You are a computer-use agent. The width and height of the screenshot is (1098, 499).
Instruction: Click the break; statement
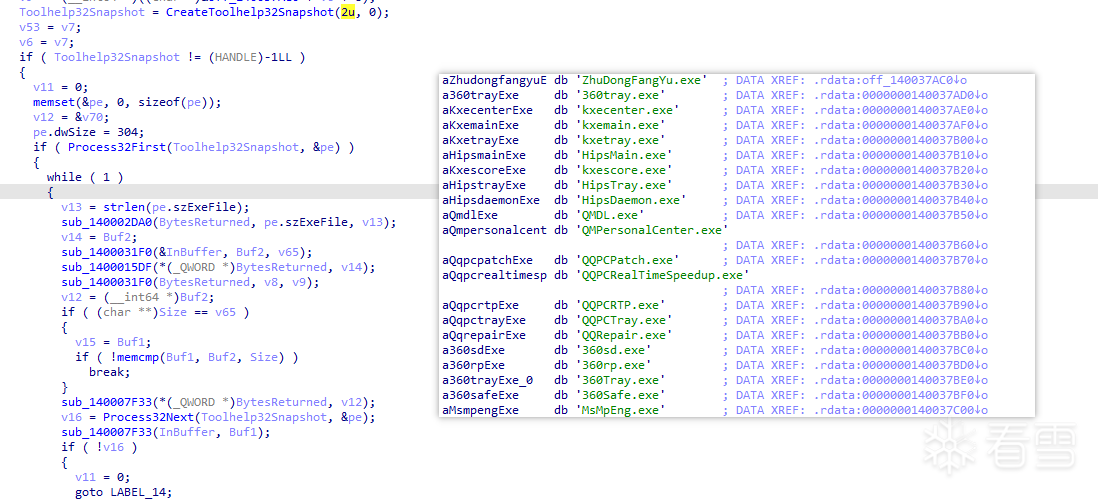[x=109, y=372]
